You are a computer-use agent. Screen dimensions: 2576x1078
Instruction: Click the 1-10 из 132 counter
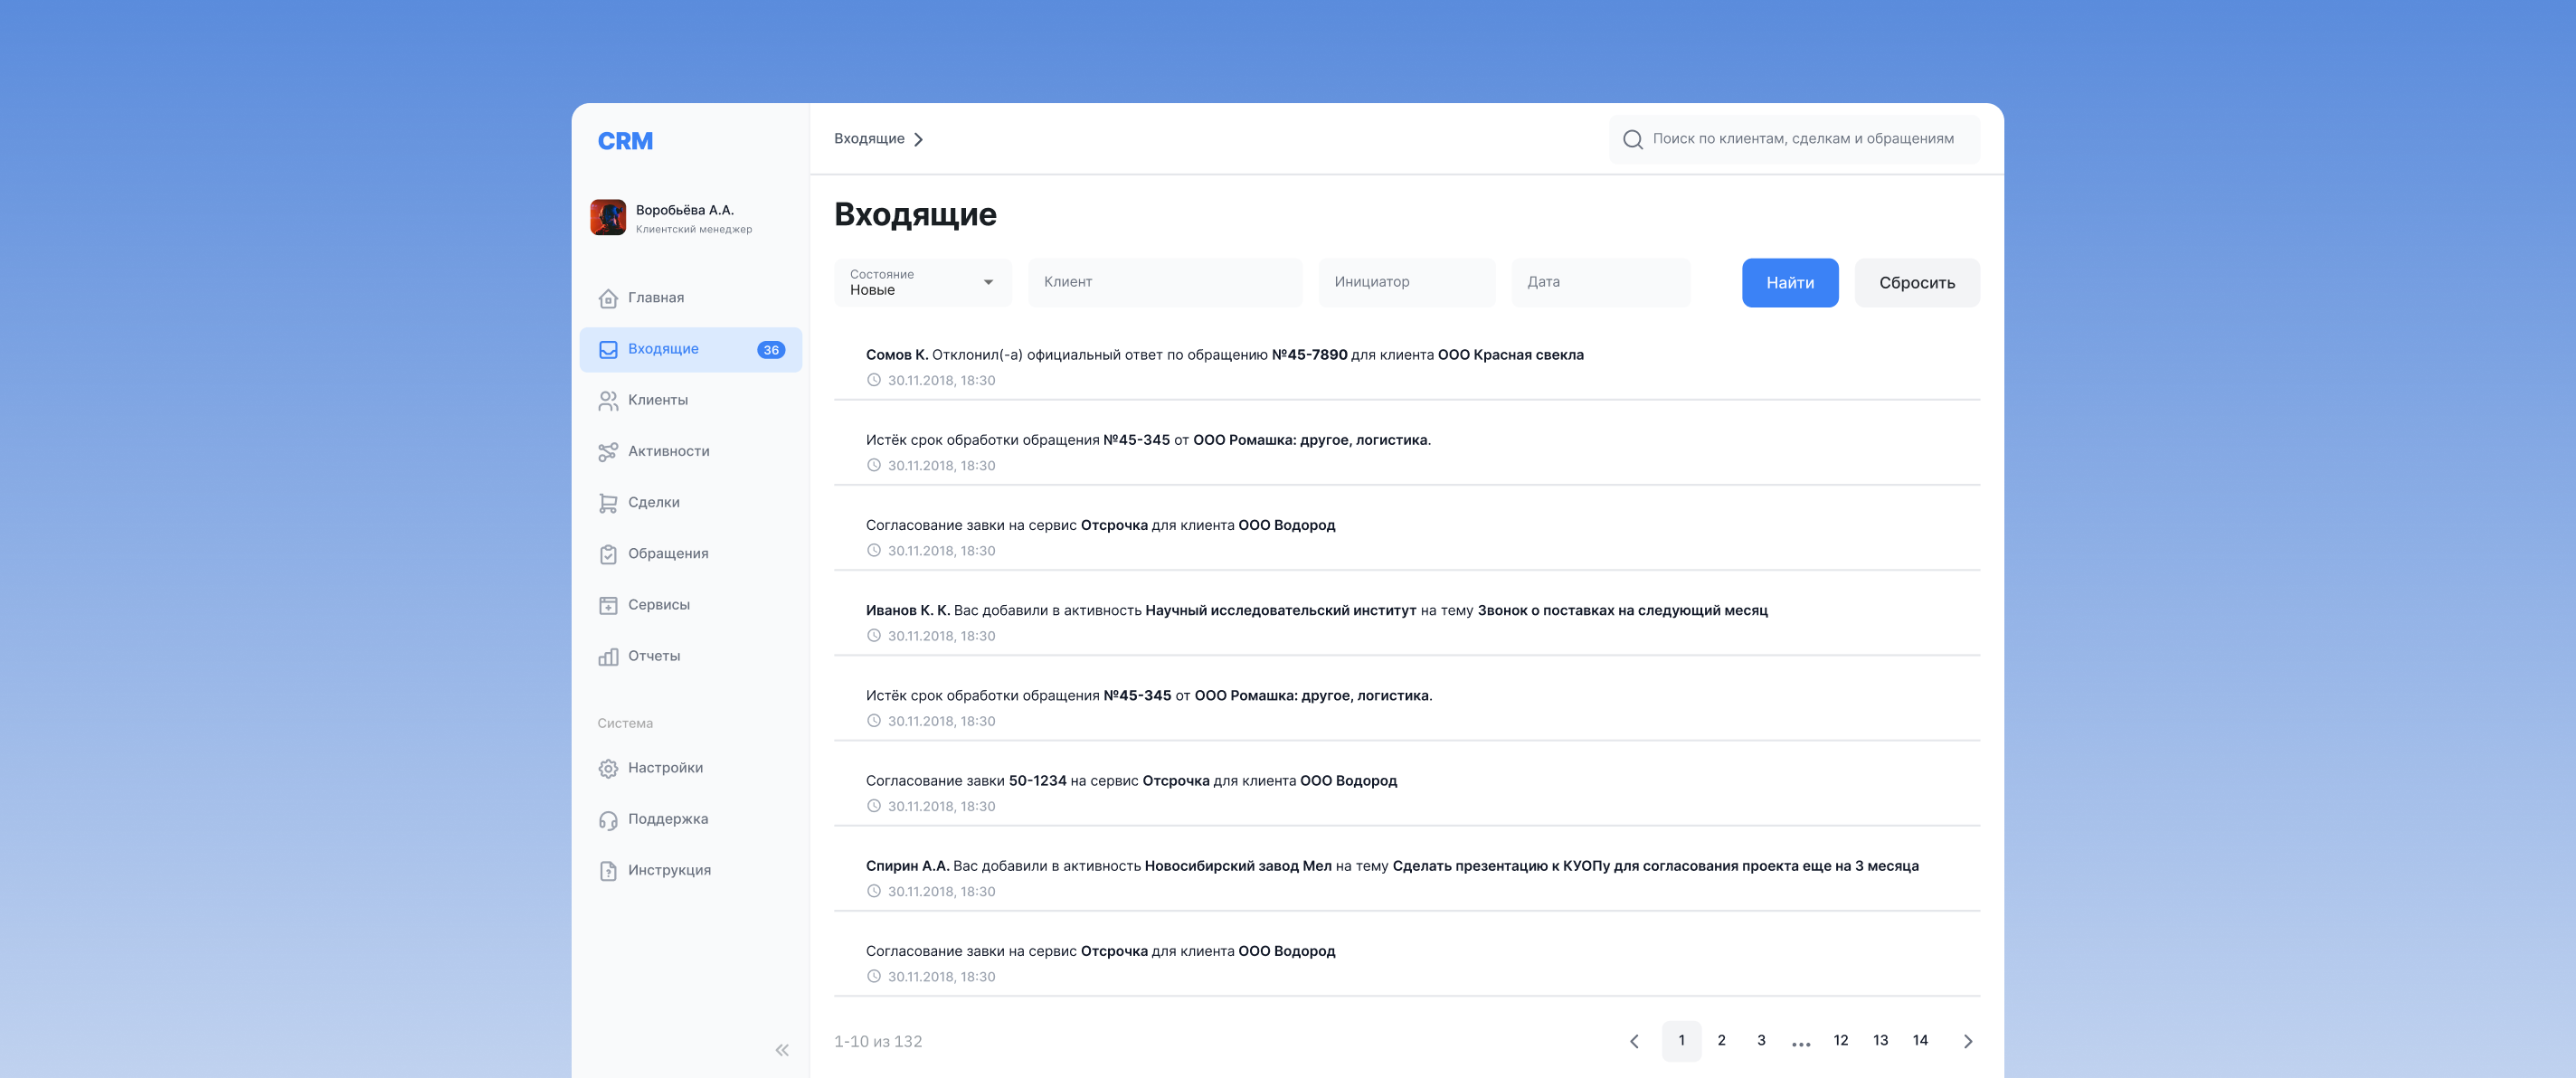pyautogui.click(x=878, y=1041)
